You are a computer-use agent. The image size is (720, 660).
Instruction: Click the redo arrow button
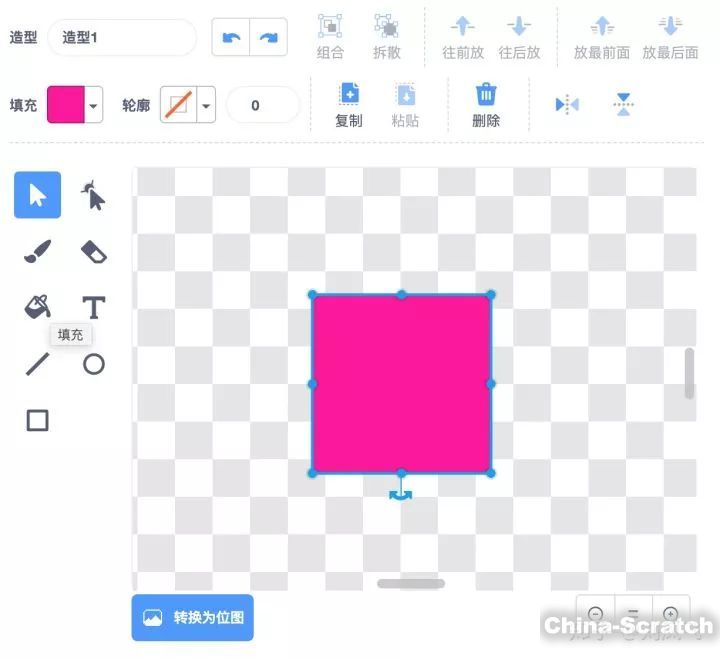point(268,37)
